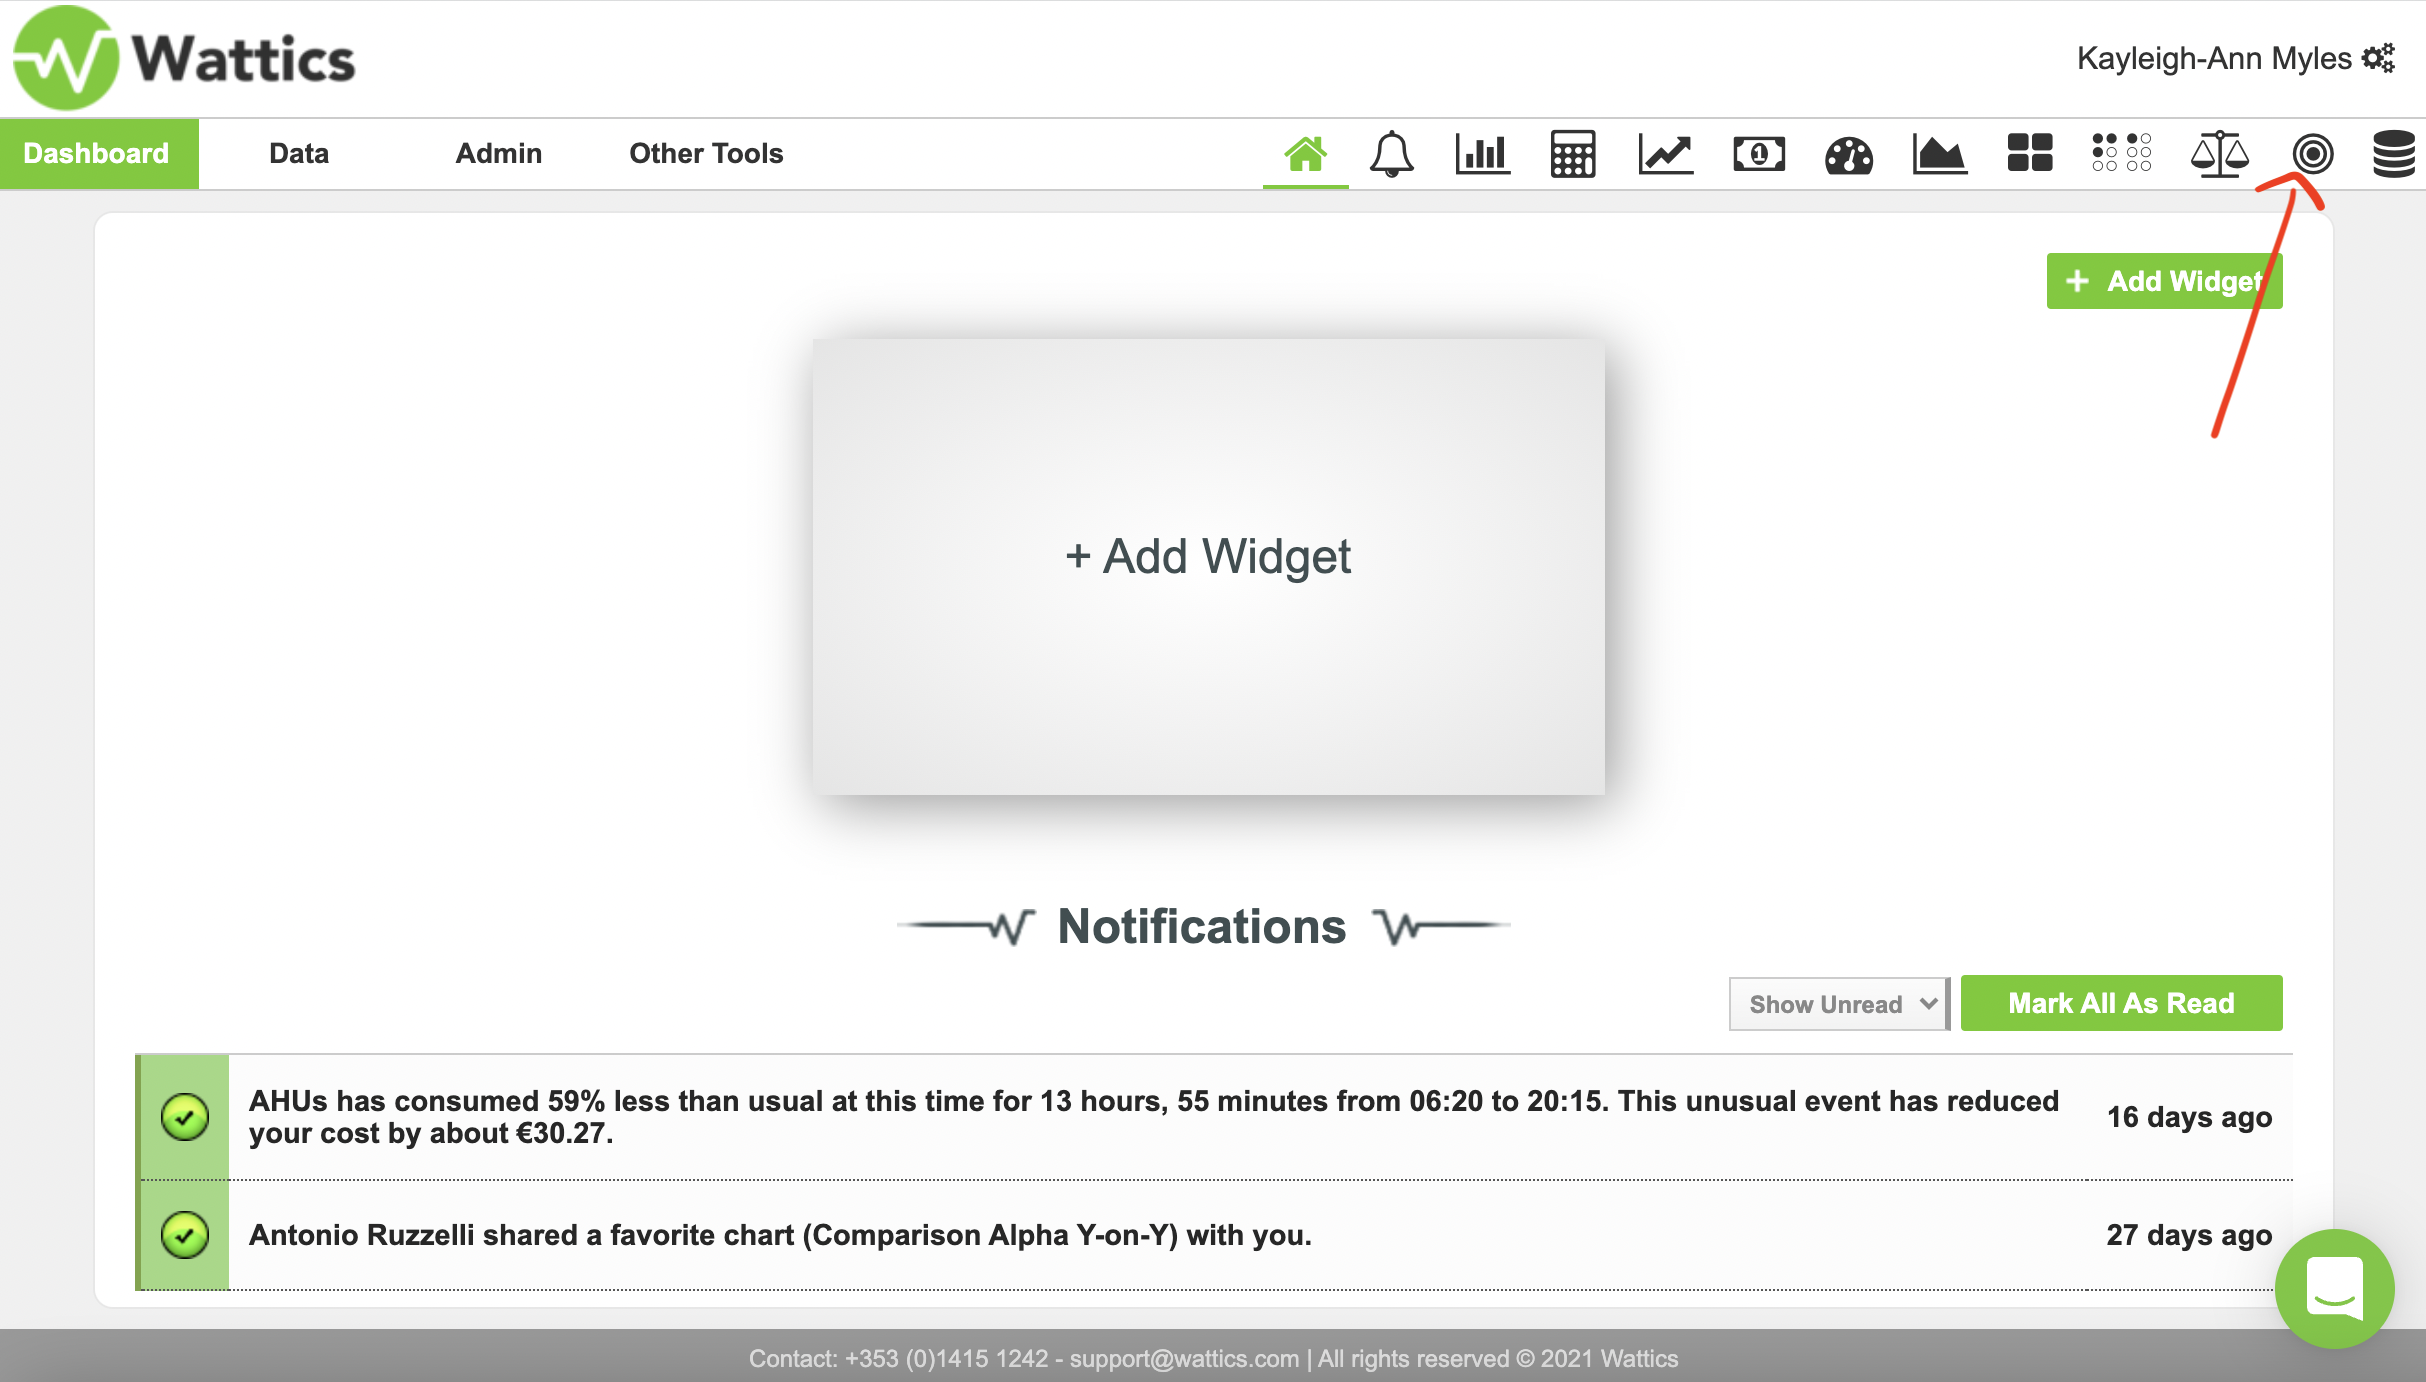Open the four-tile grid icon
Screen dimensions: 2426x1382
(x=2029, y=154)
